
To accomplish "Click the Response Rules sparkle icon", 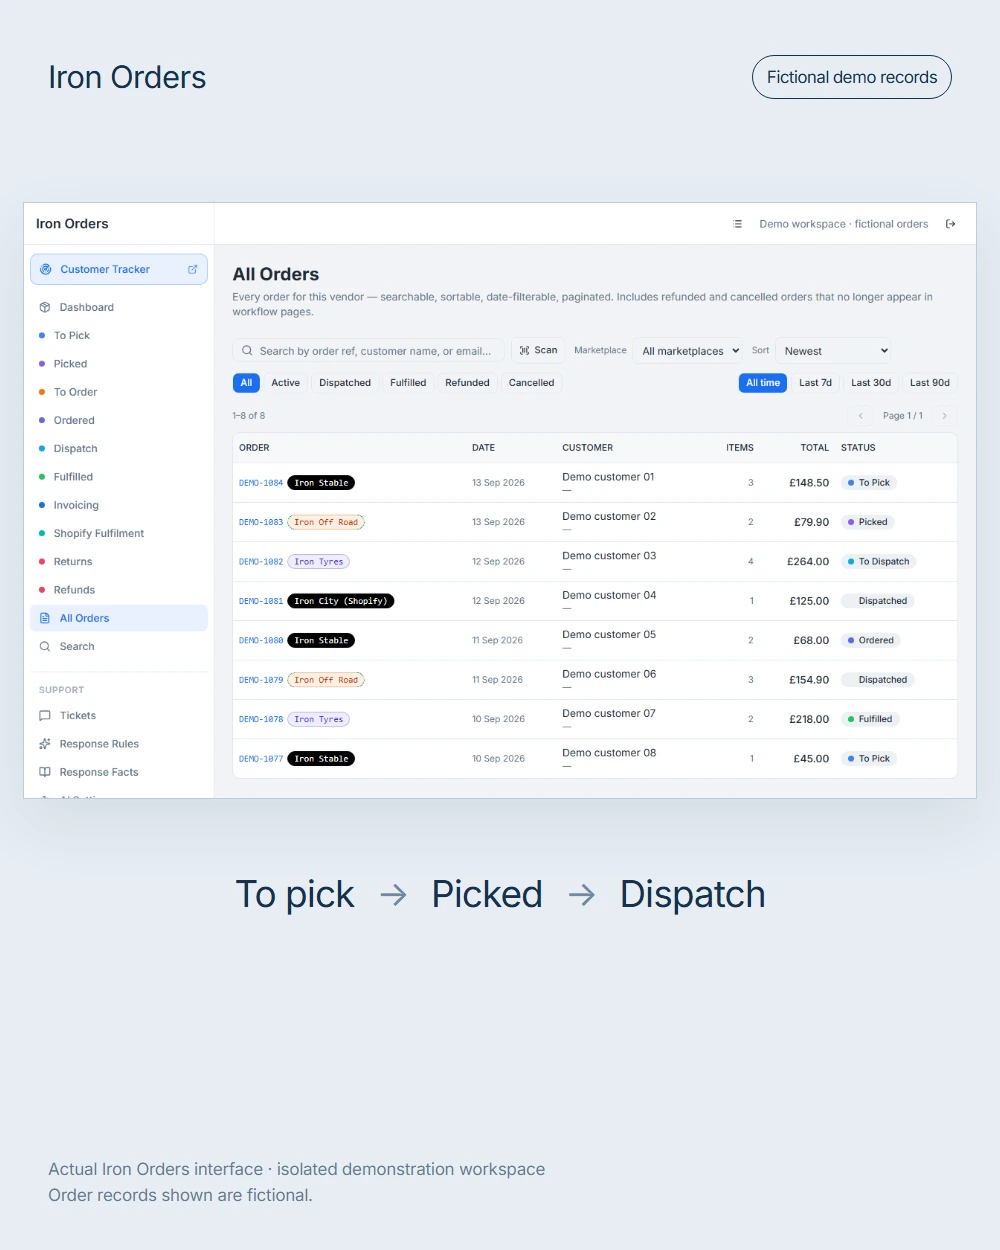I will pos(44,744).
